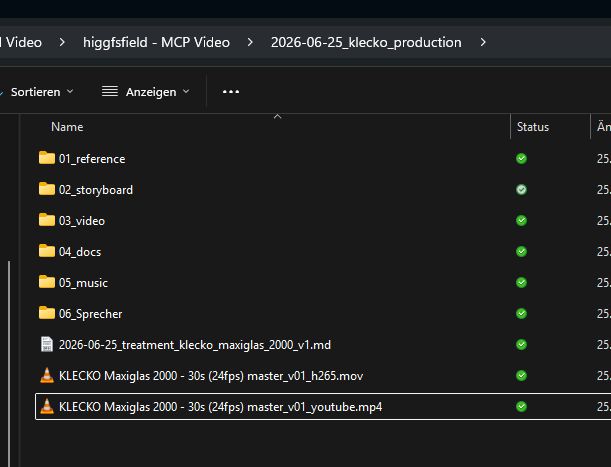Navigate to higgfsfield - MCP Video breadcrumb
Screen dimensions: 611x467
coord(156,42)
